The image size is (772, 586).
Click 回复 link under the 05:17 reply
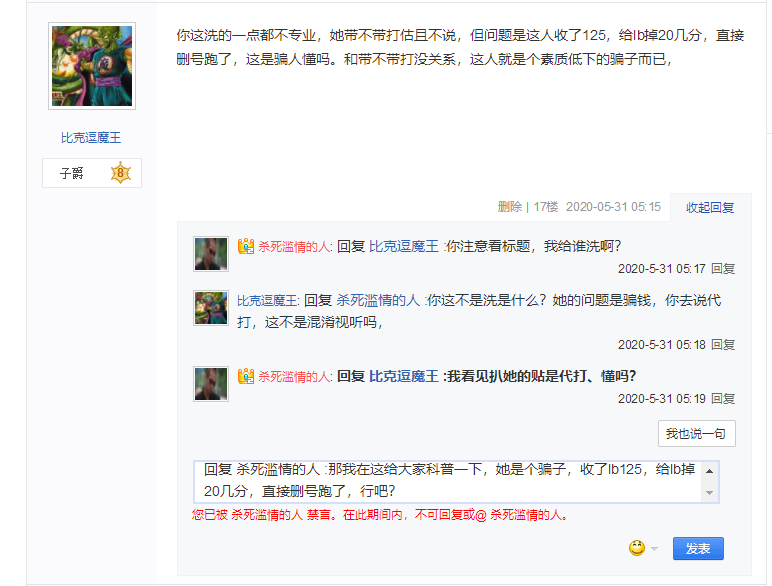pyautogui.click(x=723, y=269)
